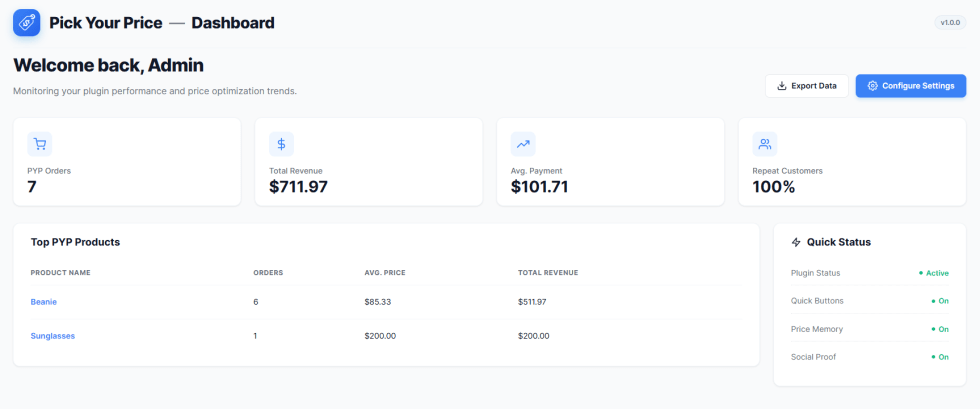Click the dollar sign Total Revenue icon

[281, 144]
